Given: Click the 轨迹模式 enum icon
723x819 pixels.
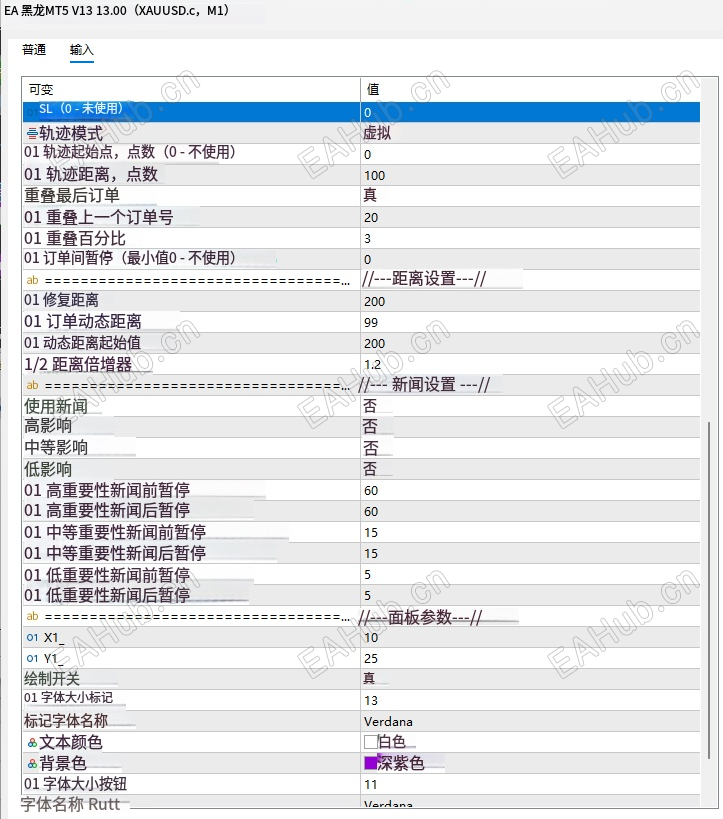Looking at the screenshot, I should [x=32, y=134].
